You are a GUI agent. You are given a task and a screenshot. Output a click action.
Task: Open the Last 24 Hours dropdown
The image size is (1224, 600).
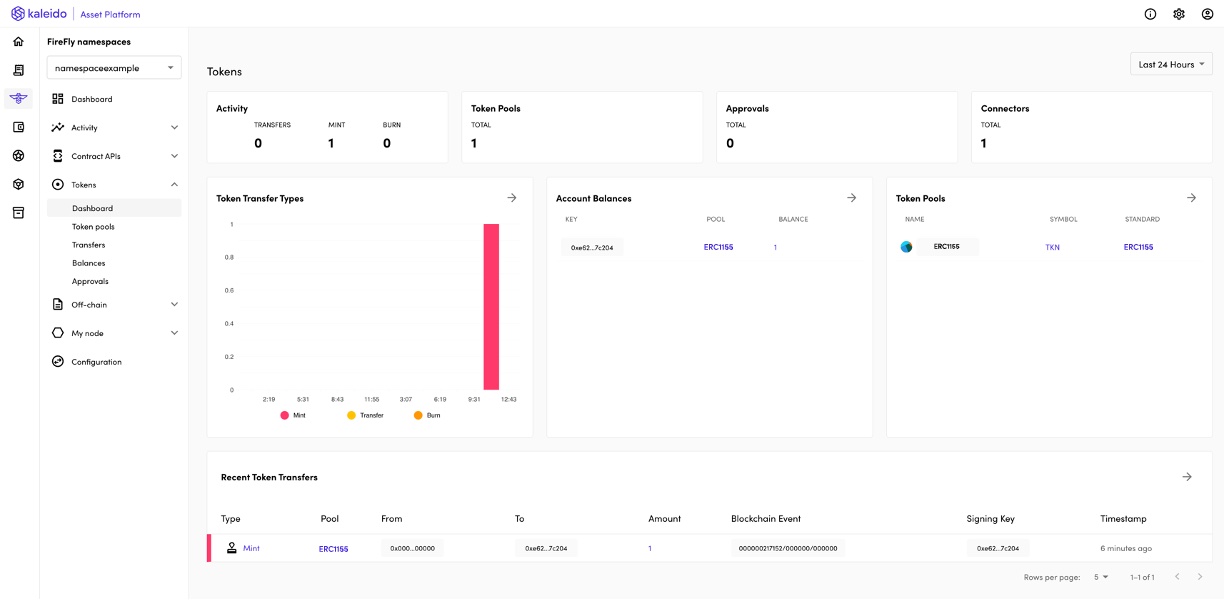[x=1169, y=63]
